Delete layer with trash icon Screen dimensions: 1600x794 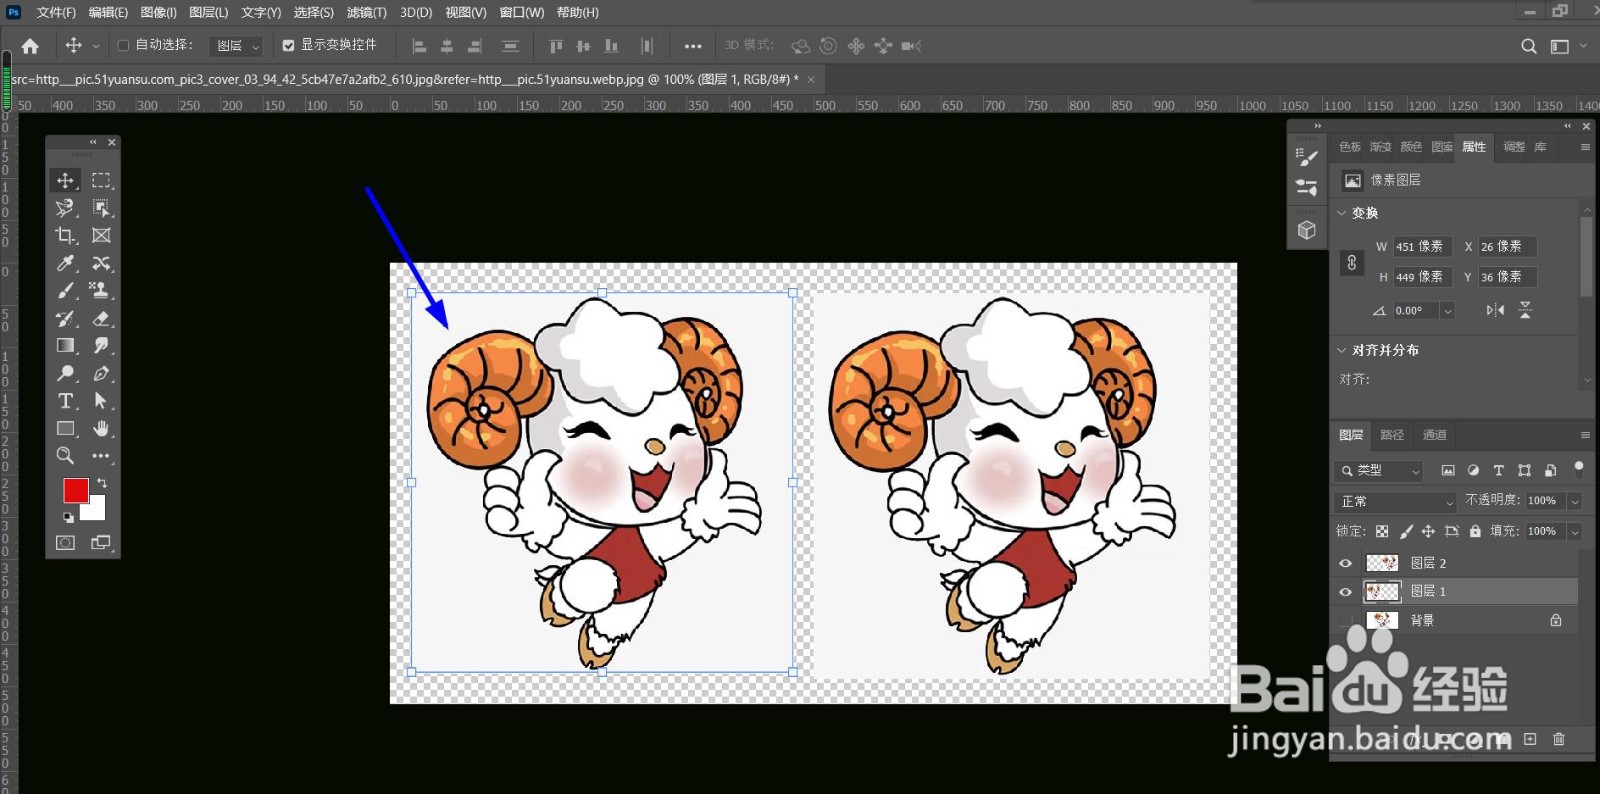1558,739
